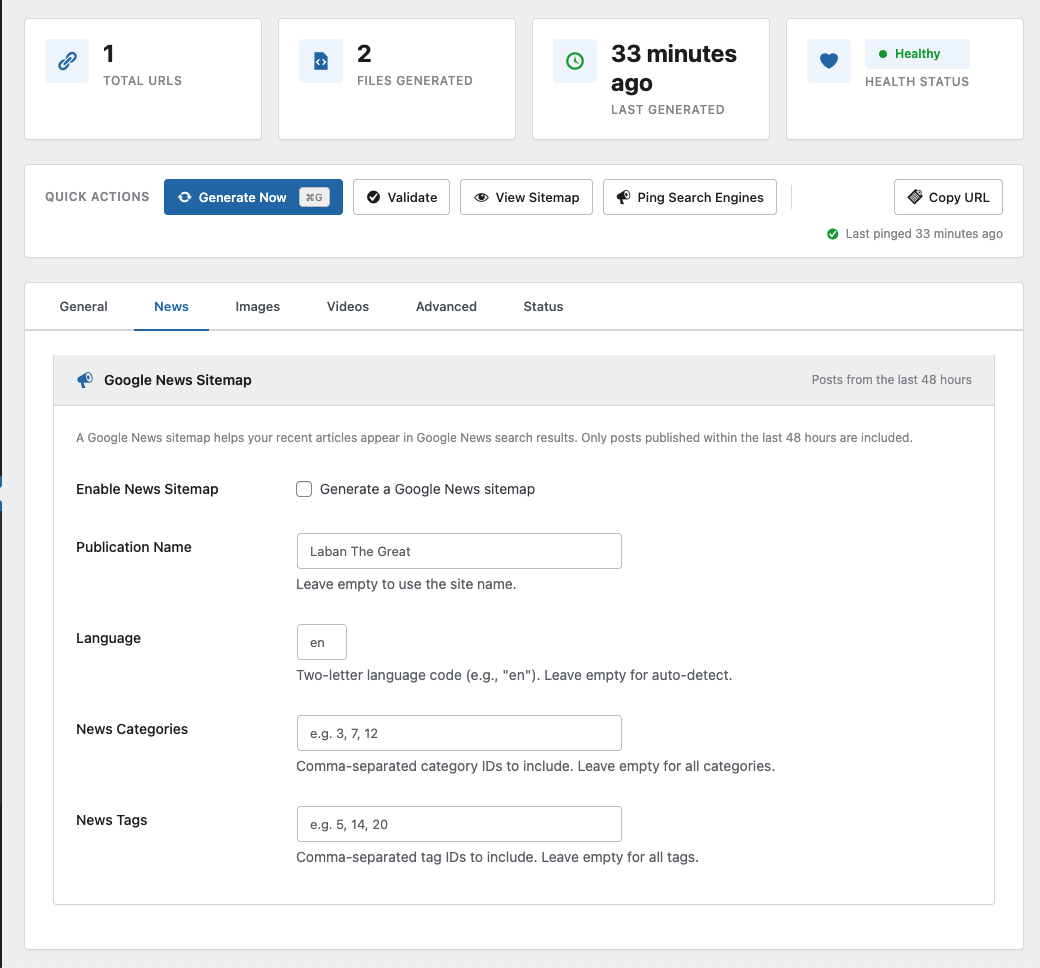1040x968 pixels.
Task: Open the Images tab
Action: (x=257, y=307)
